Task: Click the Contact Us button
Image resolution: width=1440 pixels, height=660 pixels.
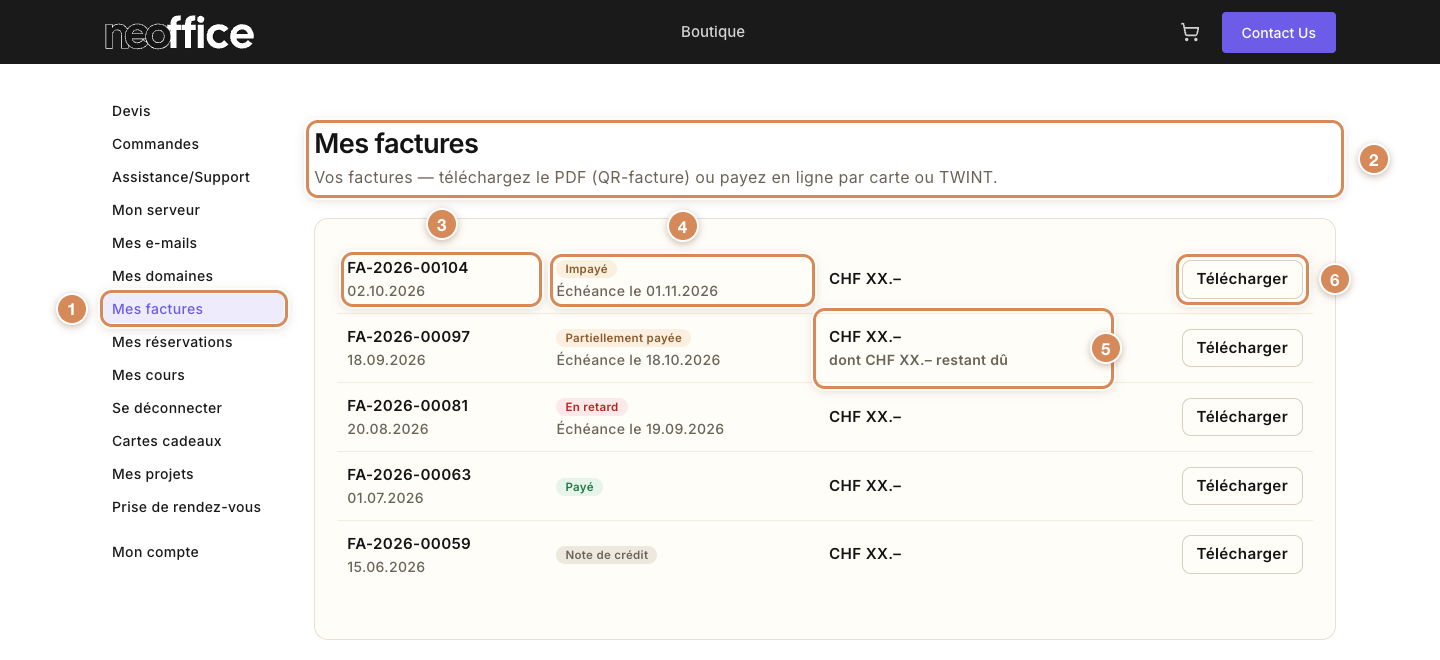Action: click(x=1278, y=32)
